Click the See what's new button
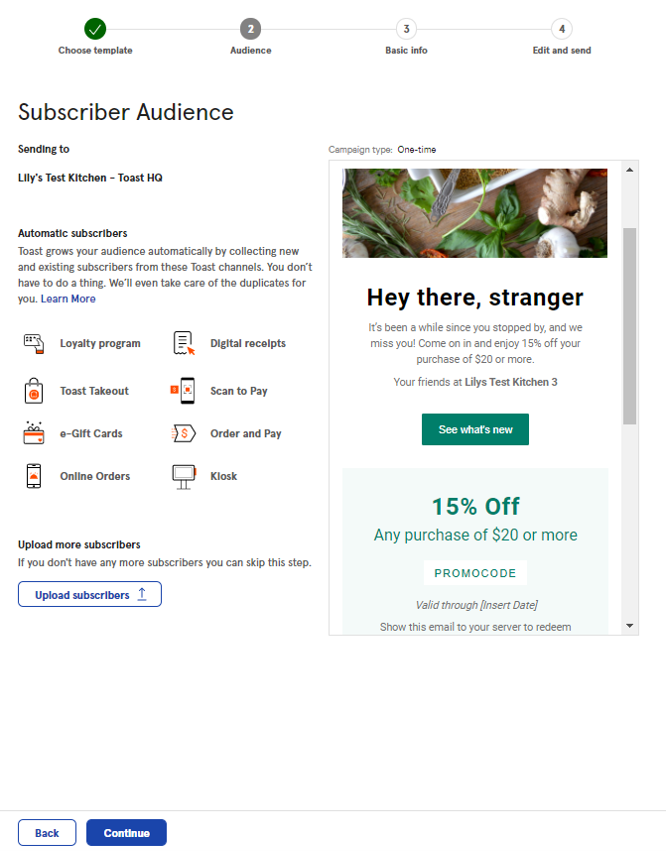This screenshot has width=666, height=851. click(x=475, y=428)
